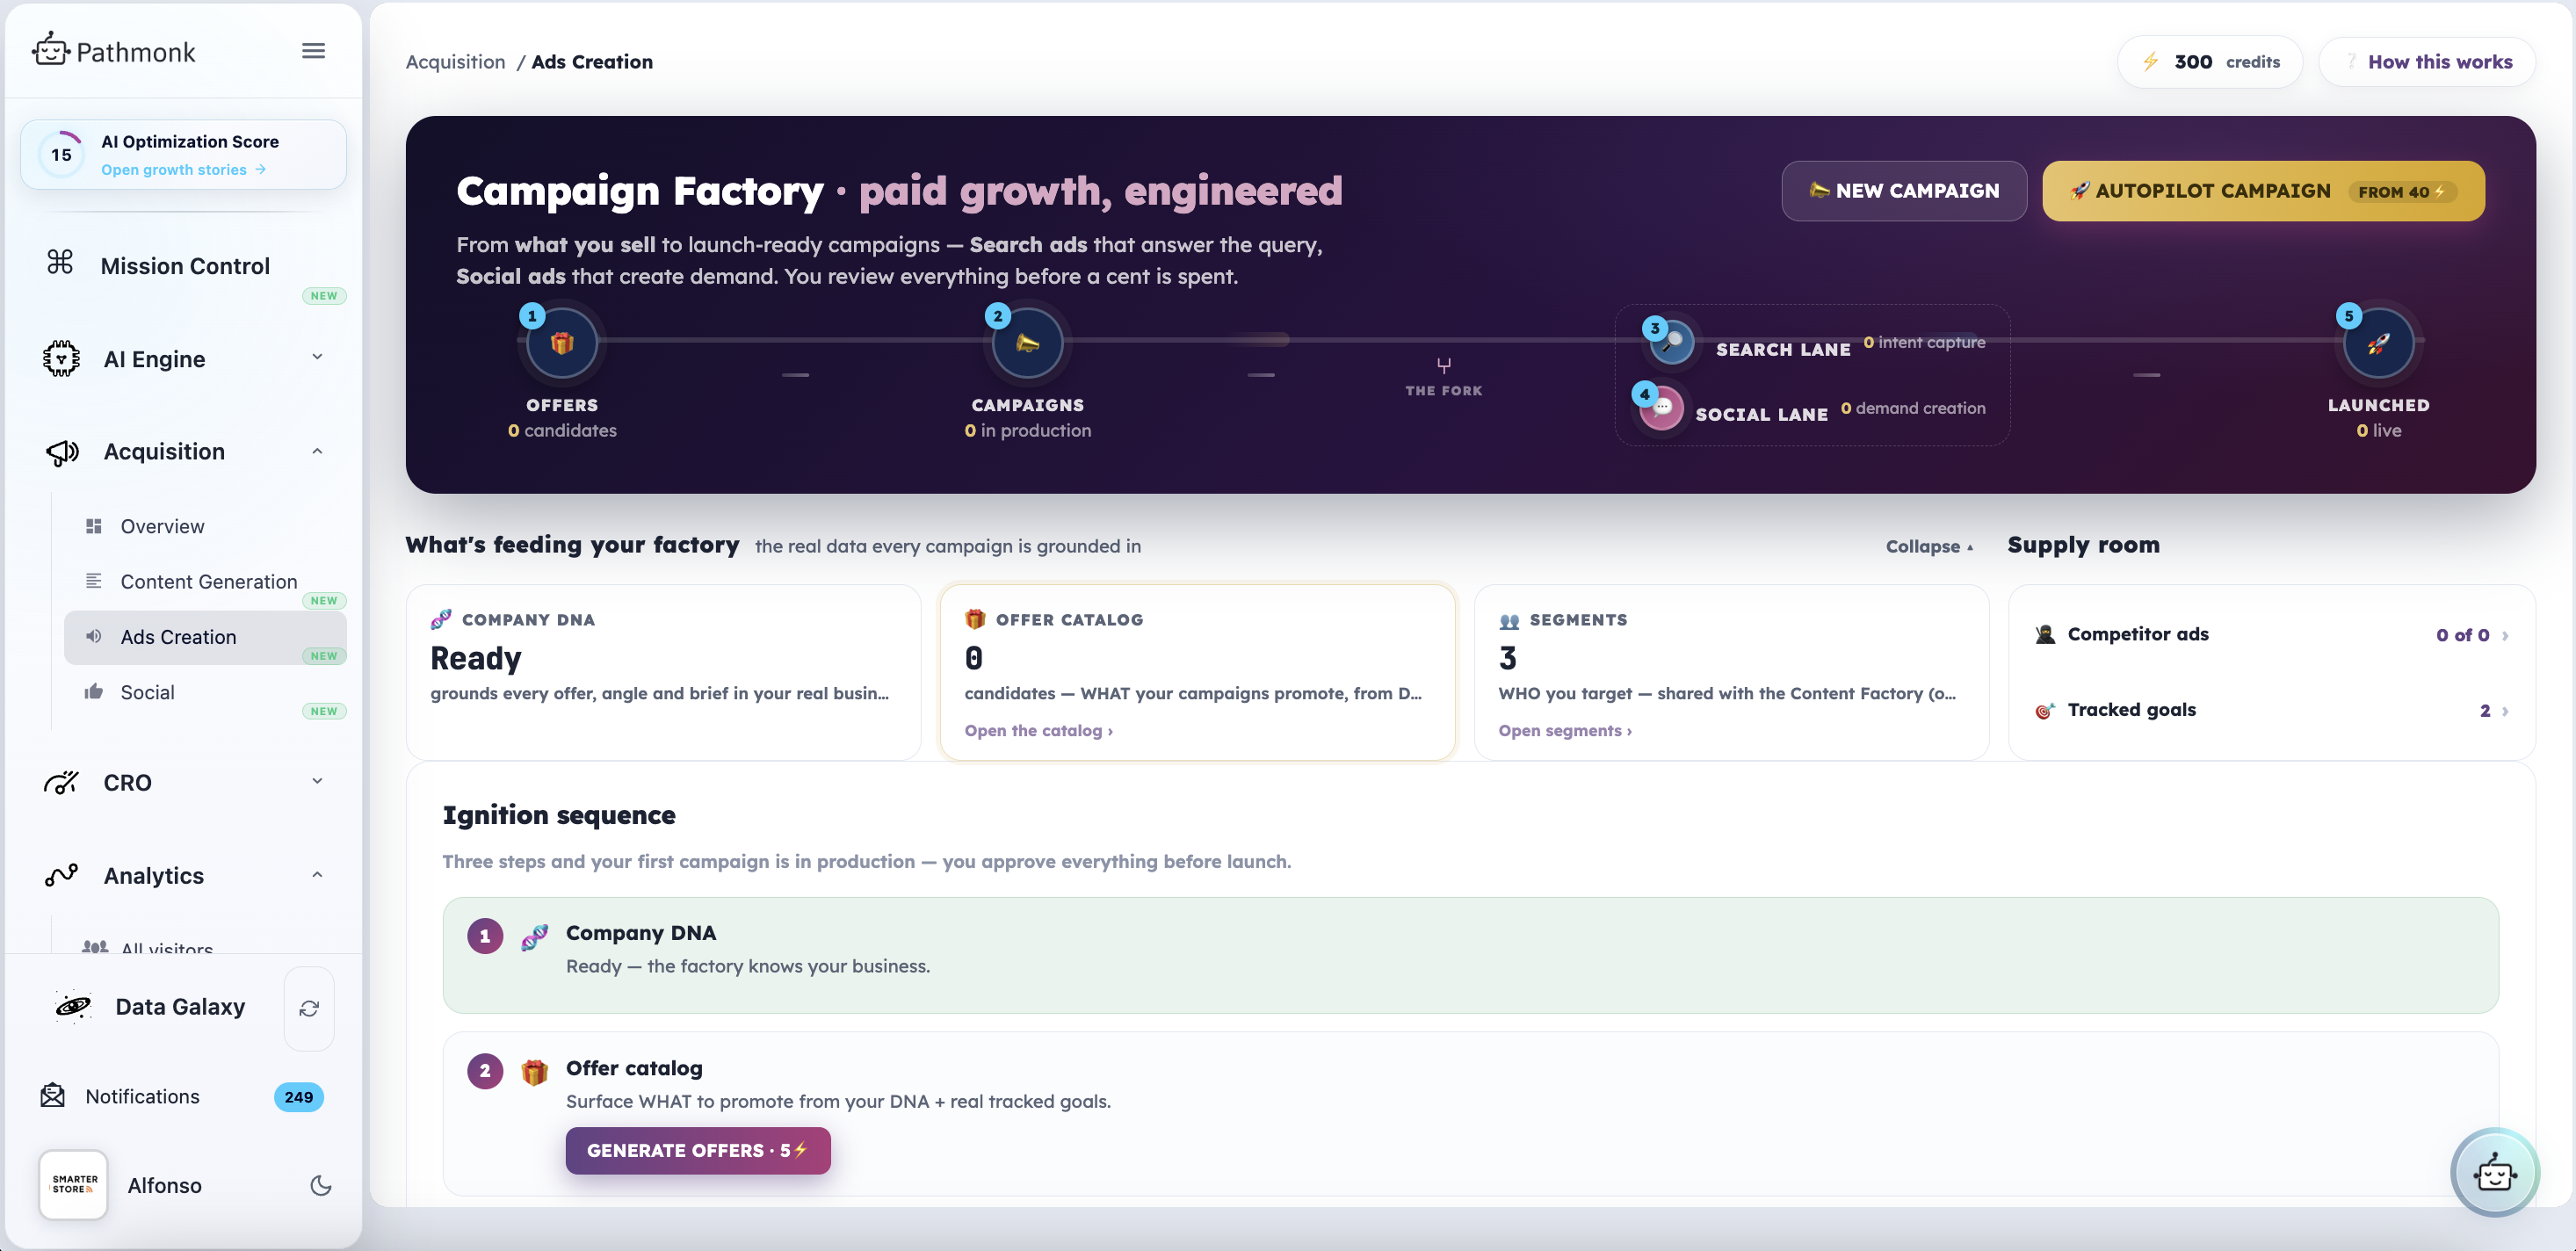Click the Notifications envelope icon
Viewport: 2576px width, 1251px height.
coord(53,1096)
